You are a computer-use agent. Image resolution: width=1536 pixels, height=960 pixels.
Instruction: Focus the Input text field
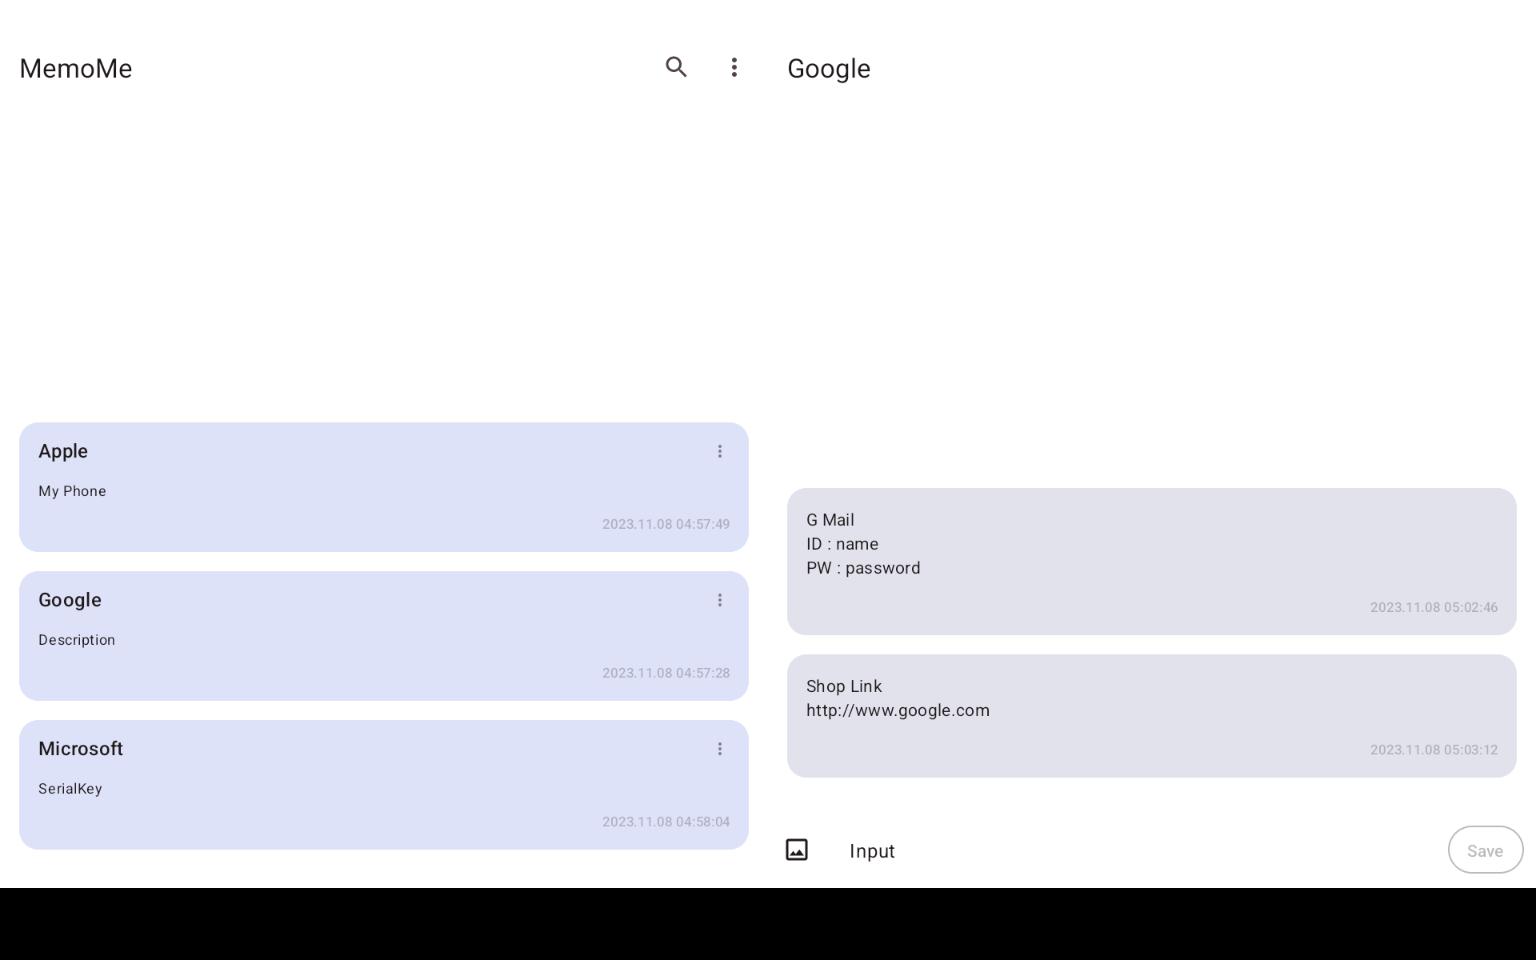[x=1138, y=851]
